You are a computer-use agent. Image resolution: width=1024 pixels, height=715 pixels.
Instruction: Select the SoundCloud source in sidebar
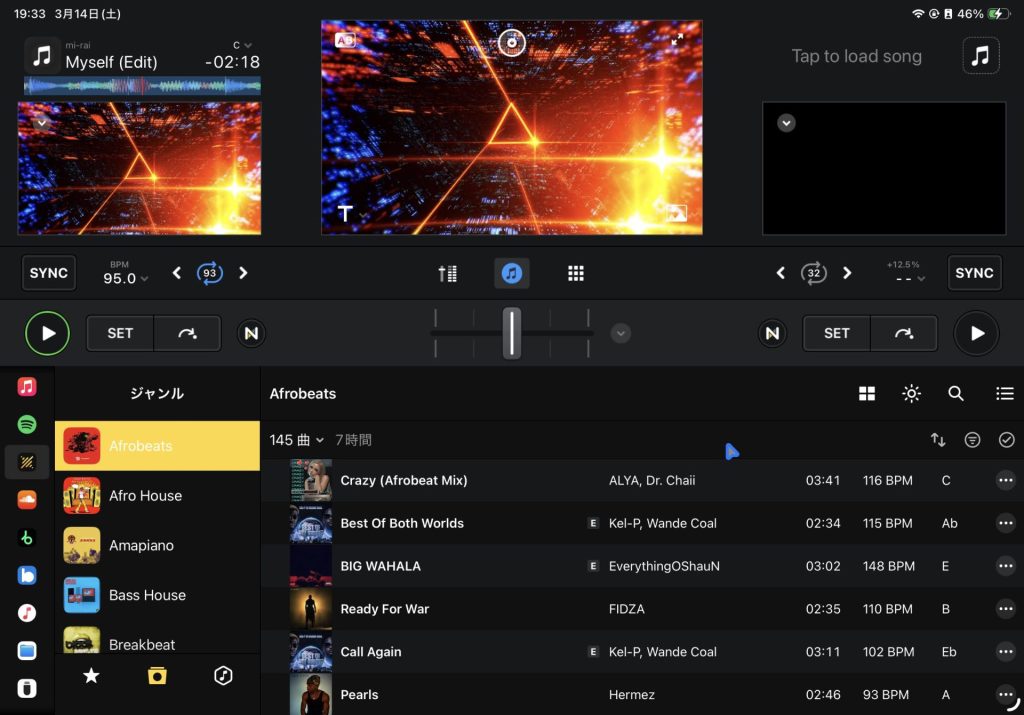pyautogui.click(x=27, y=499)
